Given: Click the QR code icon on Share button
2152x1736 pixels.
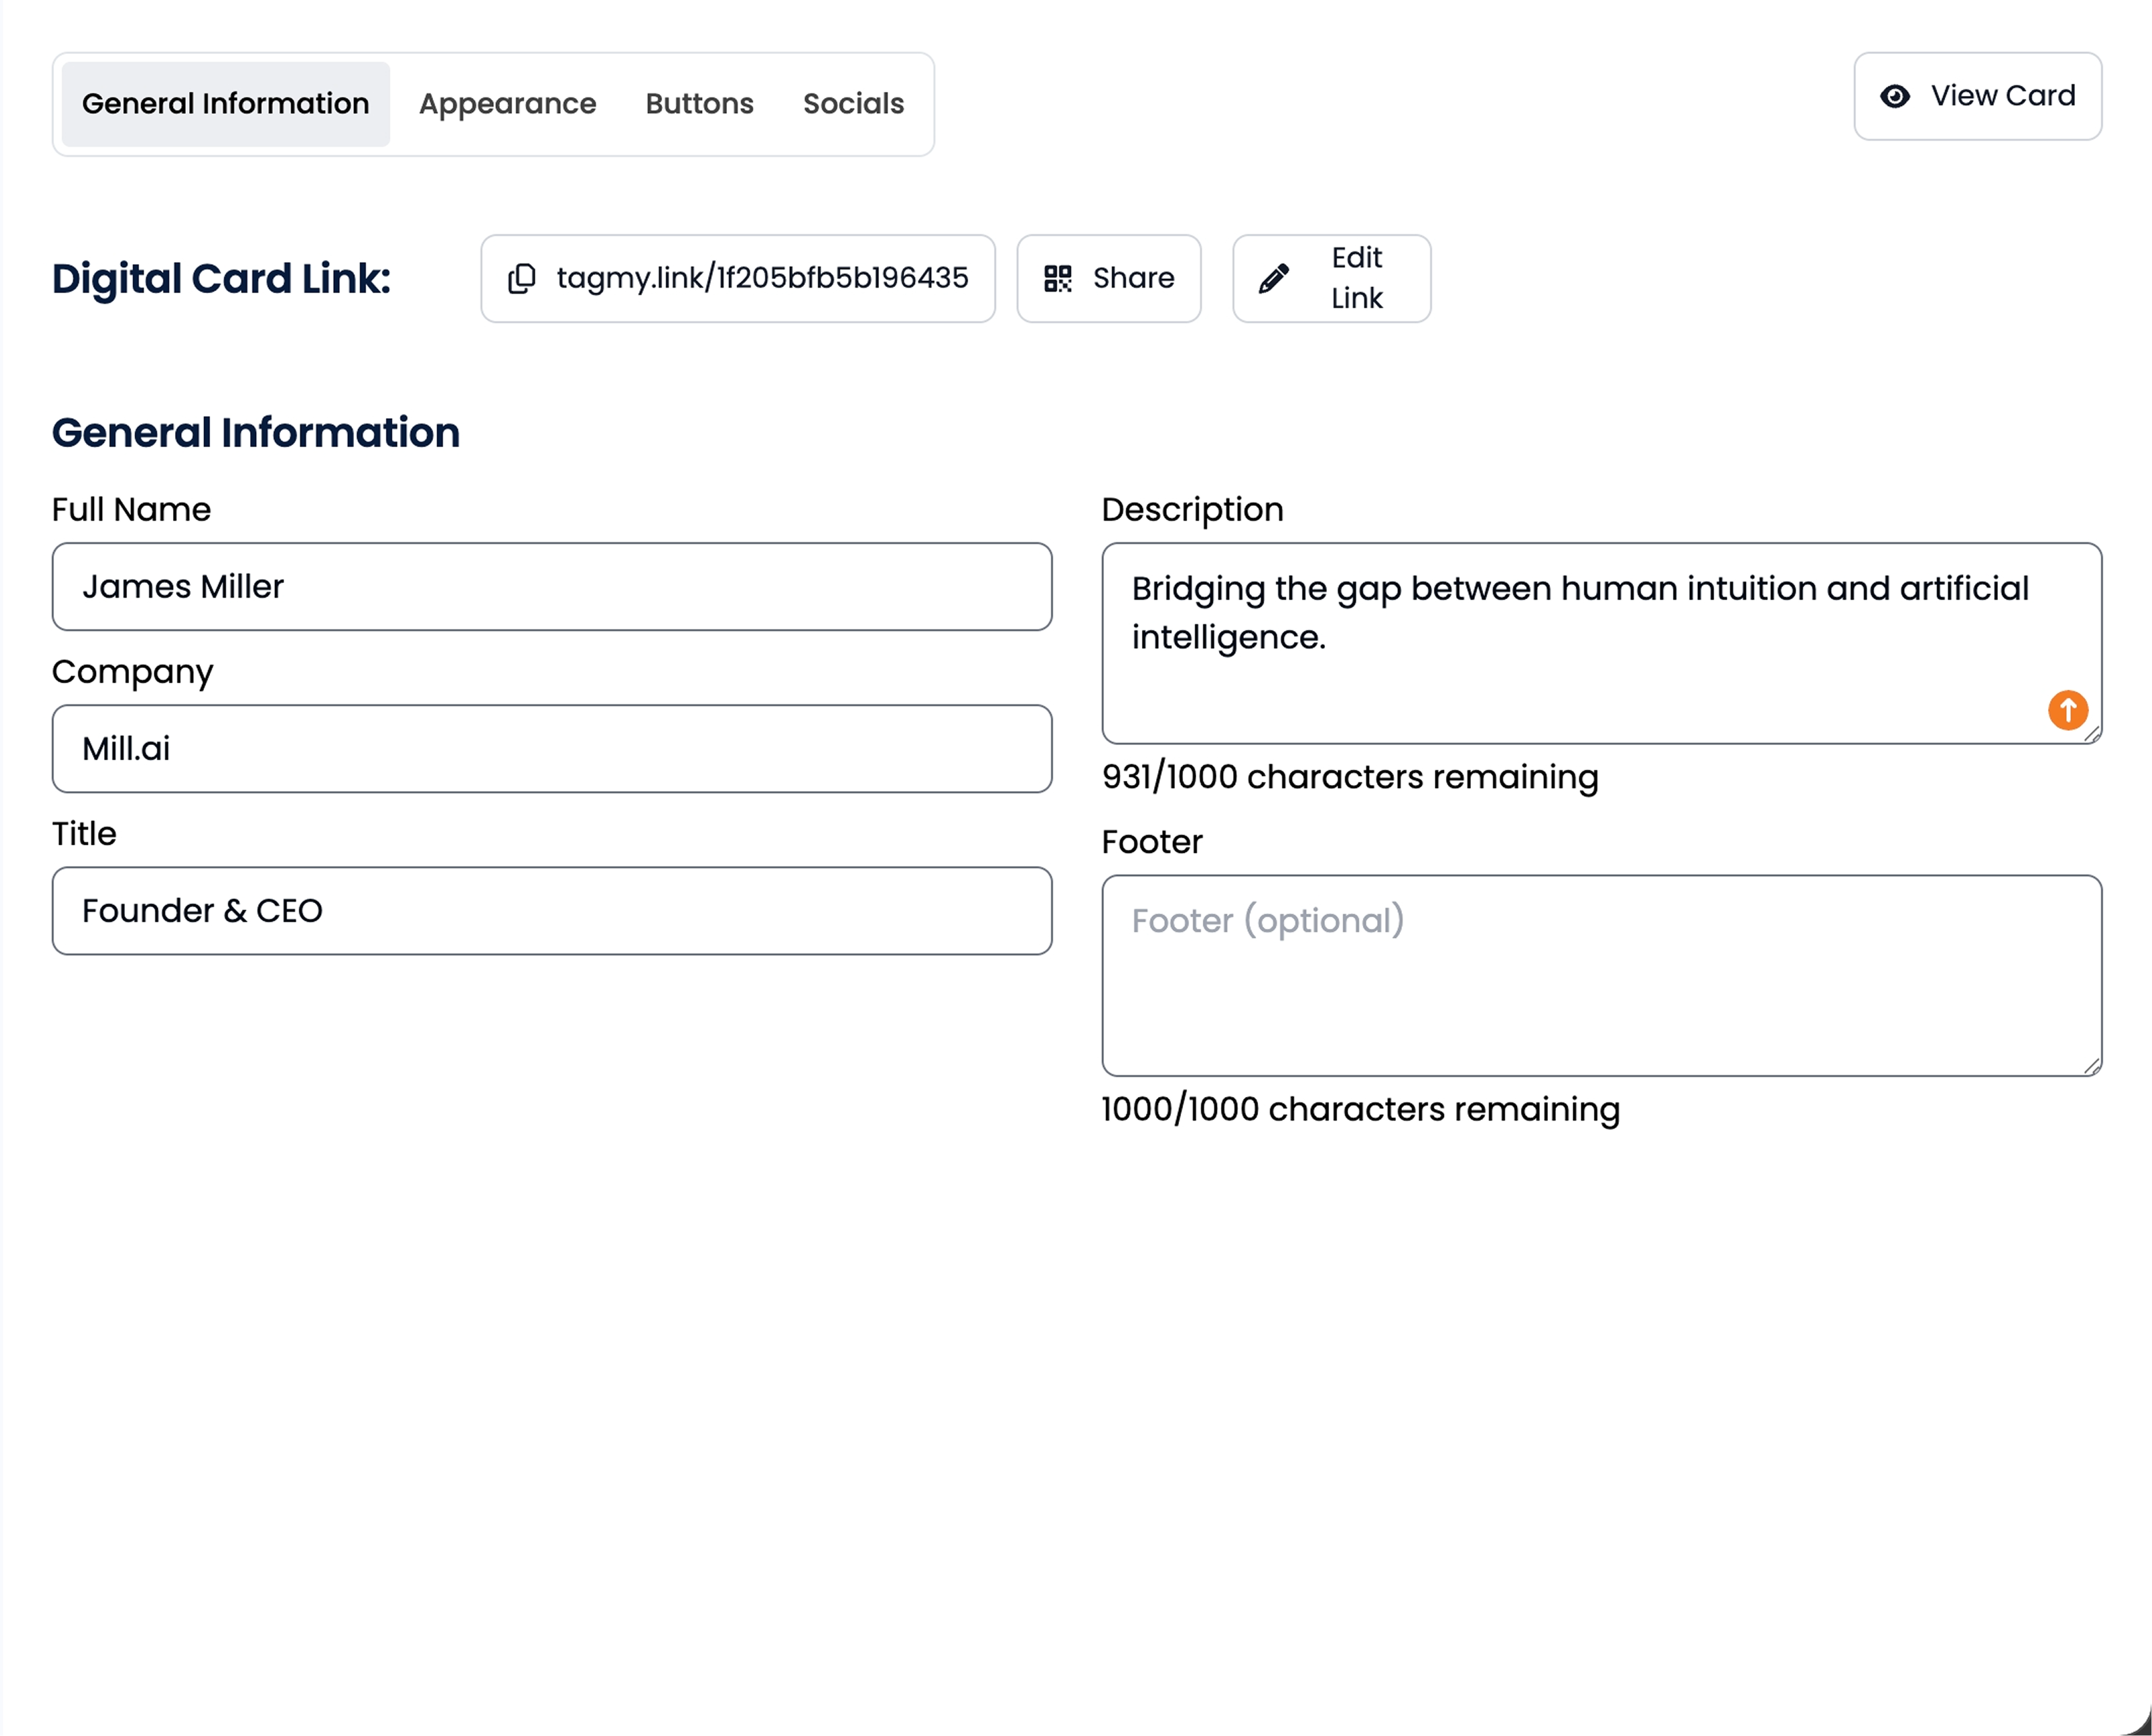Looking at the screenshot, I should (x=1058, y=279).
